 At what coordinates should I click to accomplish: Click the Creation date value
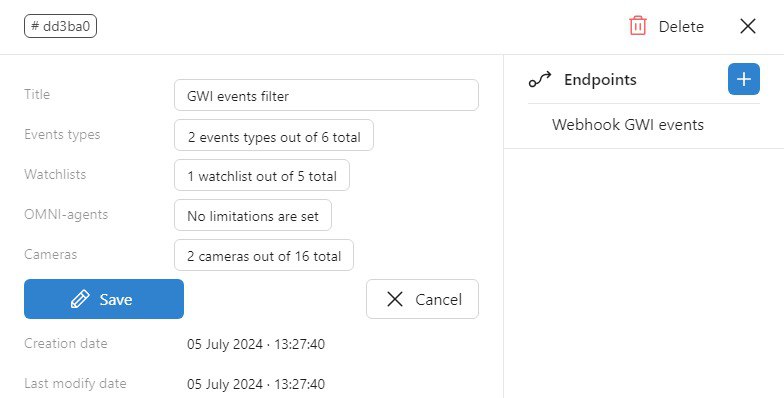click(256, 344)
